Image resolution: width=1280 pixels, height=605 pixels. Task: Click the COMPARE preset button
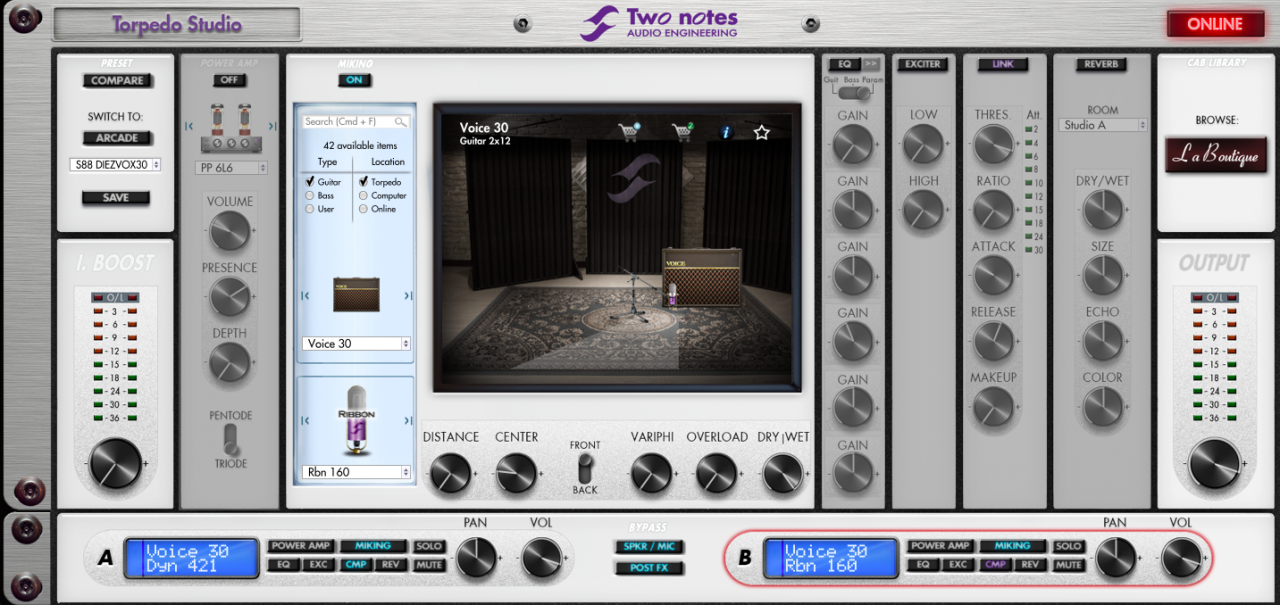(117, 81)
